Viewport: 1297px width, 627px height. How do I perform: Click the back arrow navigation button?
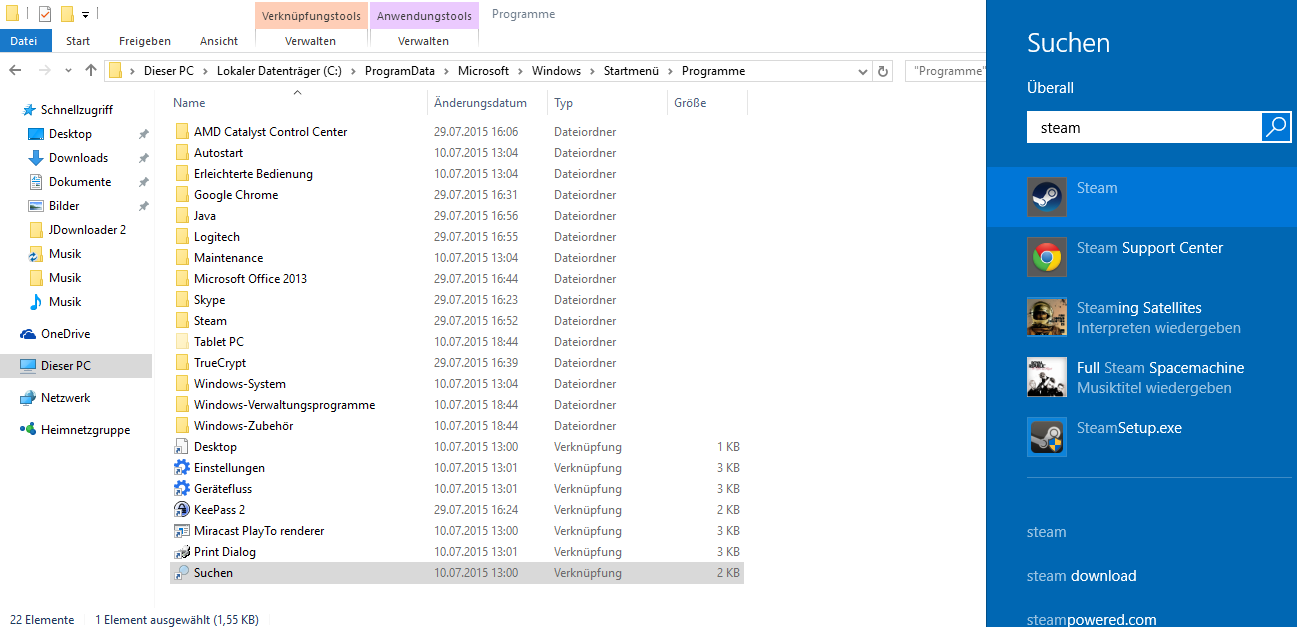(x=15, y=71)
